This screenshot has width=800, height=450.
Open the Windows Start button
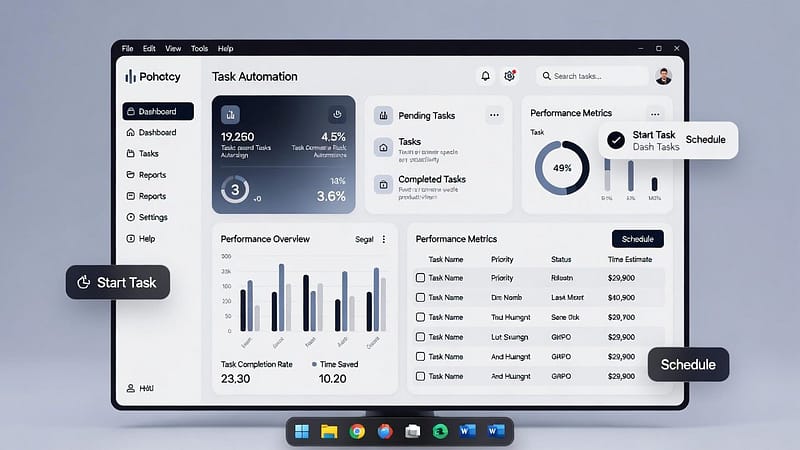pos(302,432)
